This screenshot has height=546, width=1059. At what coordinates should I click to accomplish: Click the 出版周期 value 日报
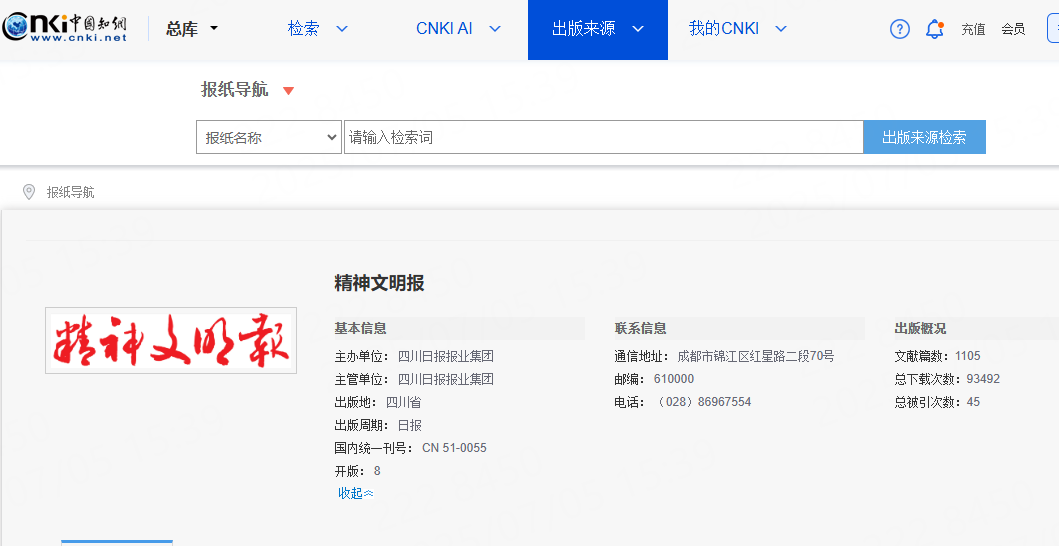tap(409, 425)
